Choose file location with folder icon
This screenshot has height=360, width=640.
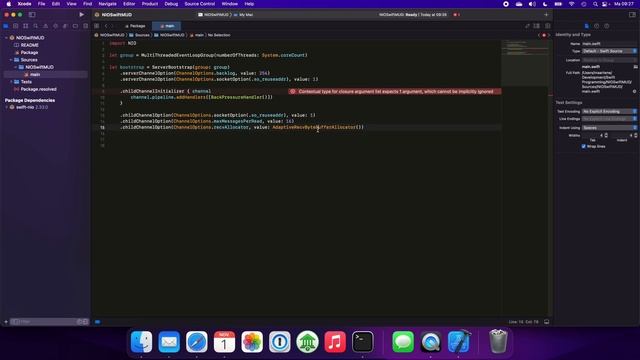tap(635, 67)
